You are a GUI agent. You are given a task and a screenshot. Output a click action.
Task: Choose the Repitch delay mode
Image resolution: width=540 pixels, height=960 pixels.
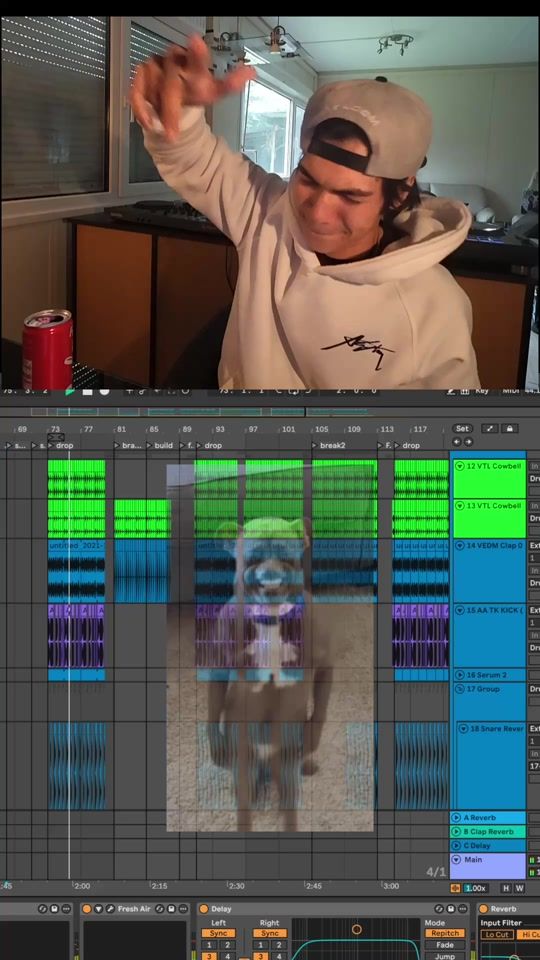pos(445,934)
